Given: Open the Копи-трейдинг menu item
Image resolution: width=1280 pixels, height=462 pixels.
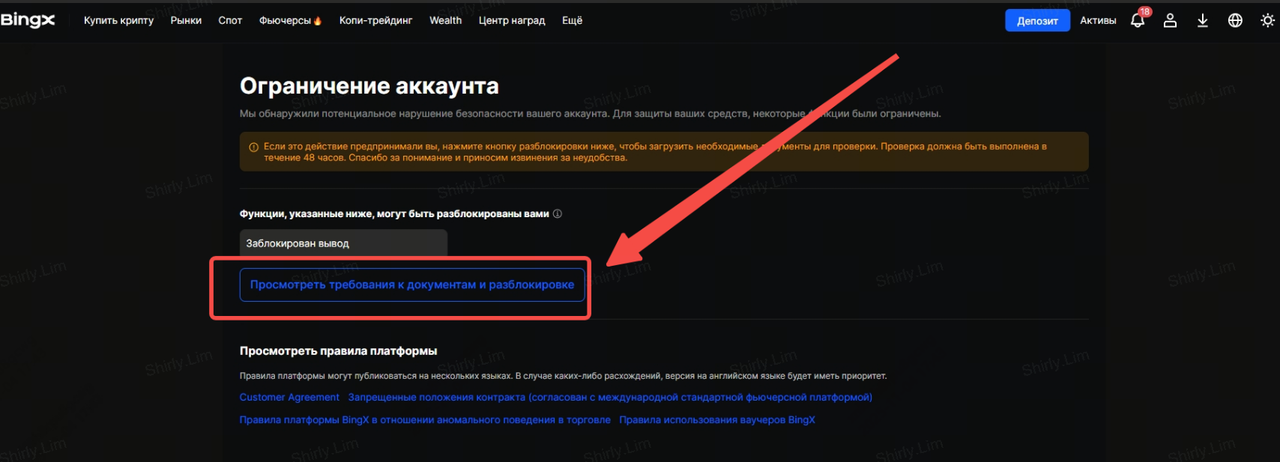Looking at the screenshot, I should point(377,20).
